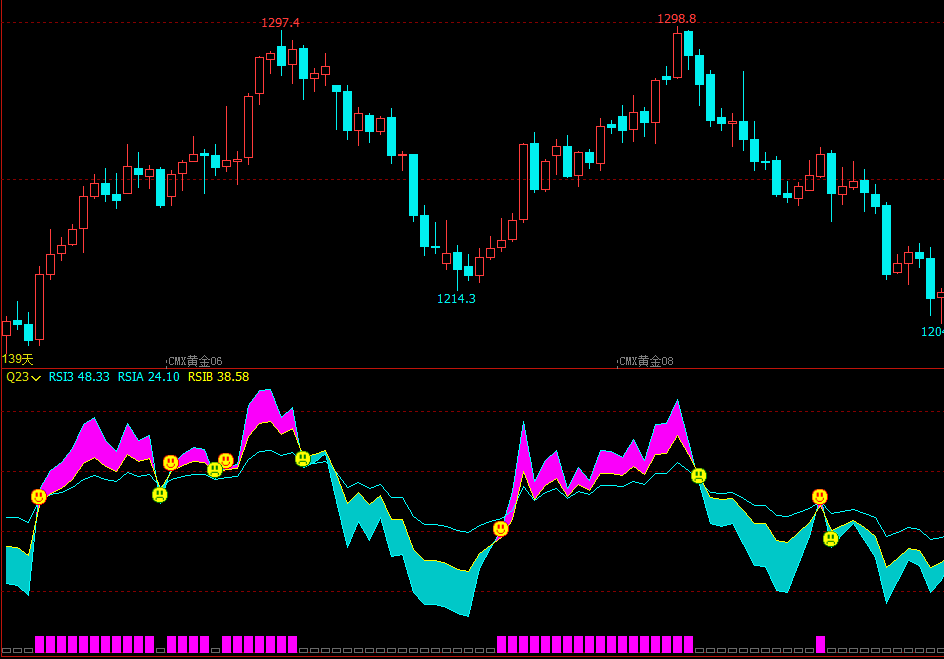Click the 139天 day-count label
Image resolution: width=944 pixels, height=659 pixels.
[17, 359]
